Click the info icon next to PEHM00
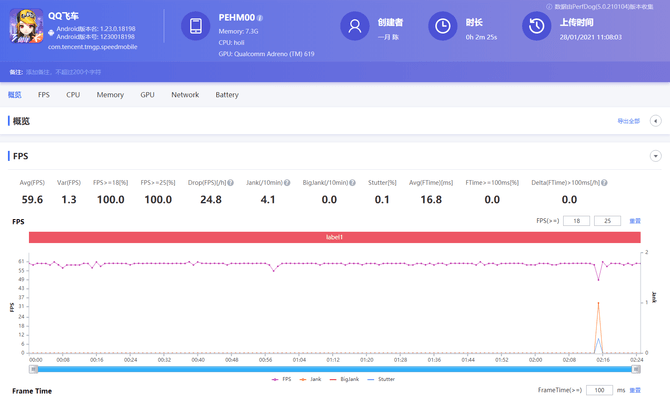670x396 pixels. coord(260,18)
